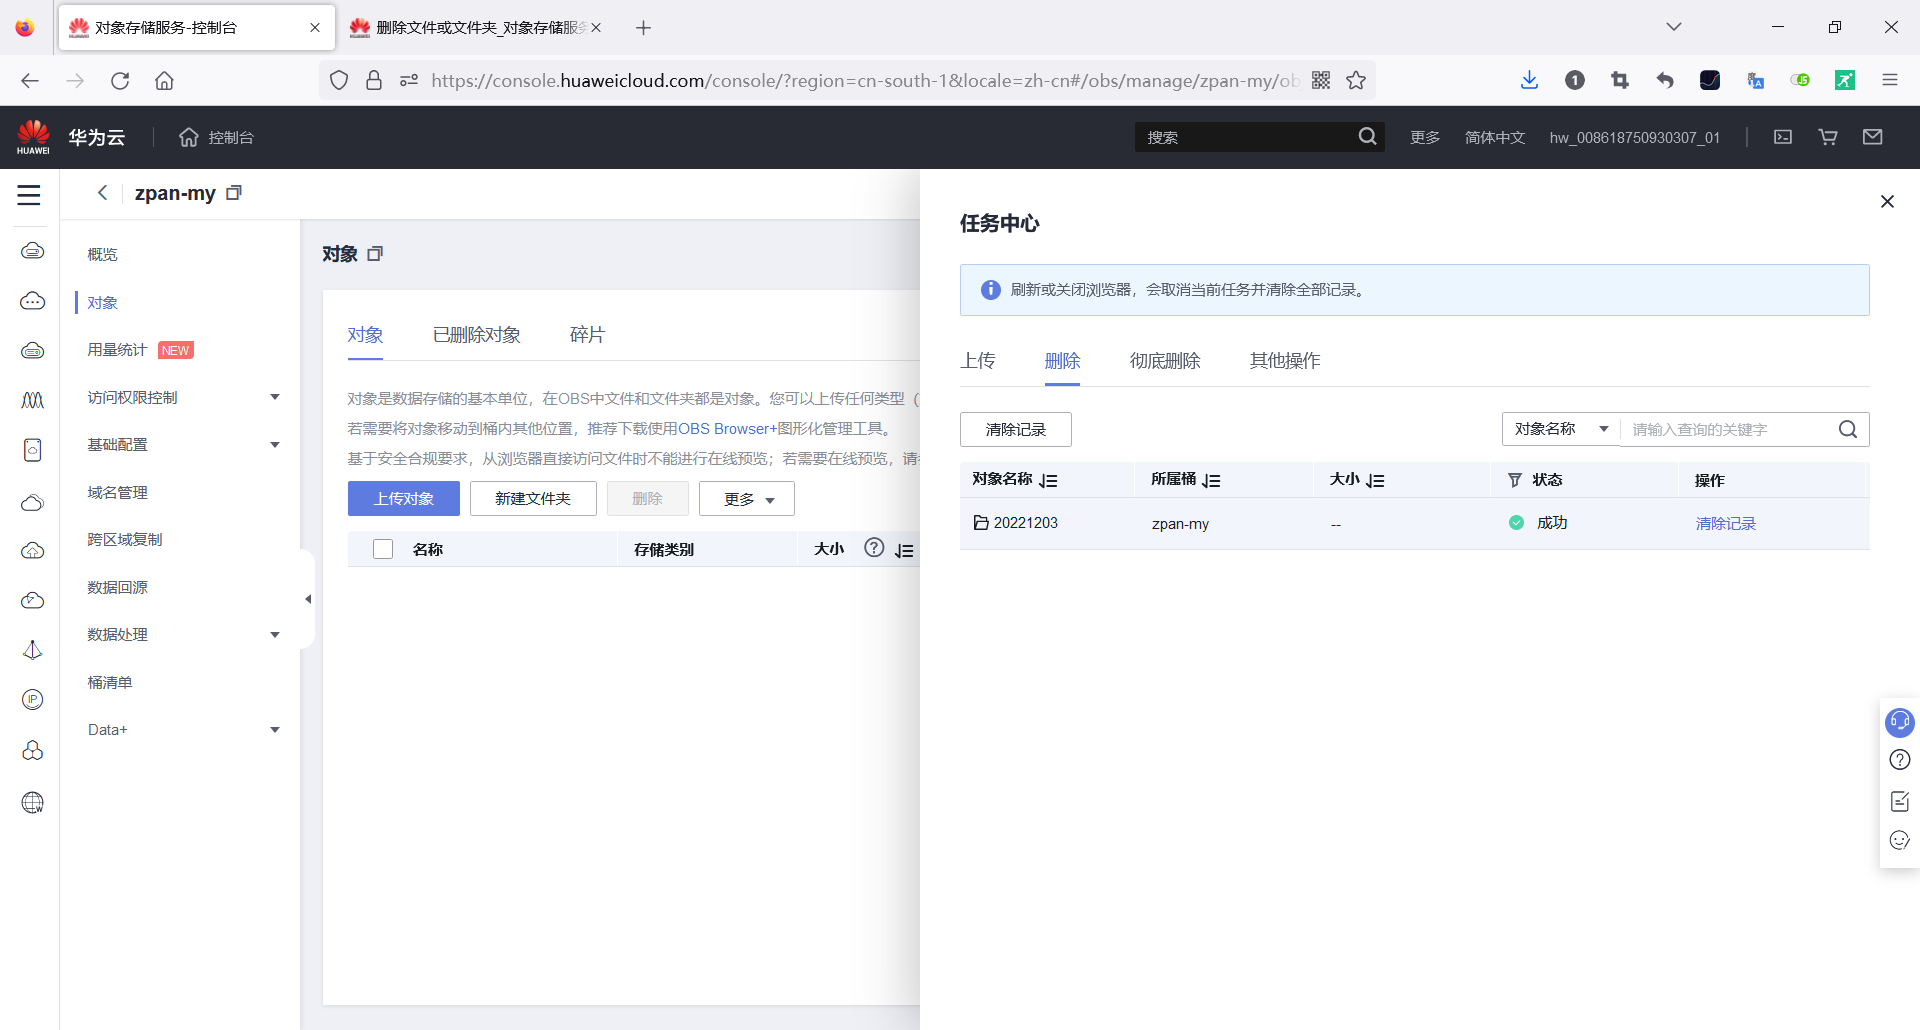Toggle the select-all checkbox in the object list

[x=383, y=548]
